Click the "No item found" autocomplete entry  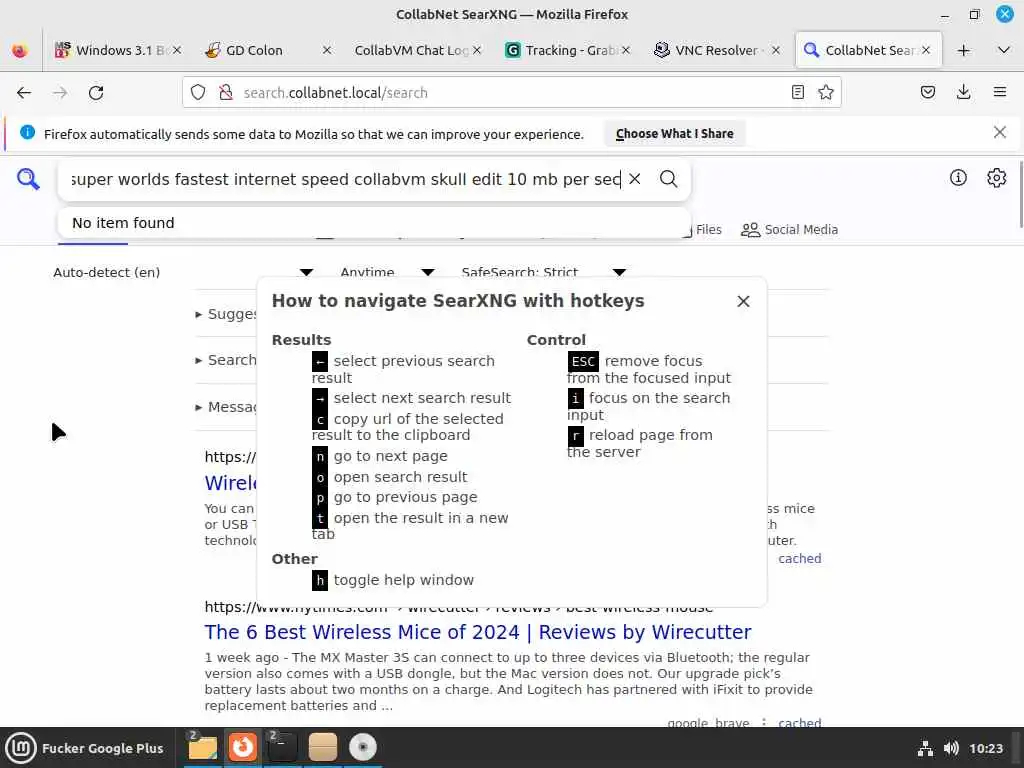click(x=374, y=223)
